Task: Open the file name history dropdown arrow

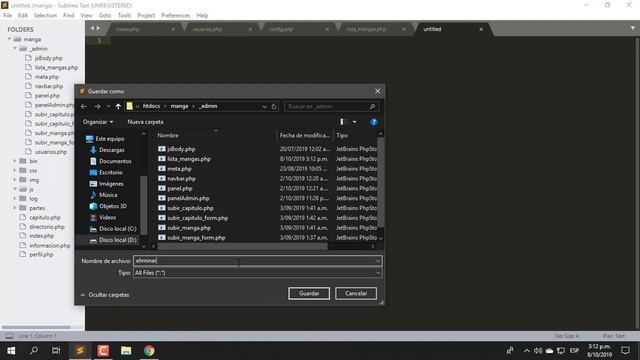Action: click(378, 260)
